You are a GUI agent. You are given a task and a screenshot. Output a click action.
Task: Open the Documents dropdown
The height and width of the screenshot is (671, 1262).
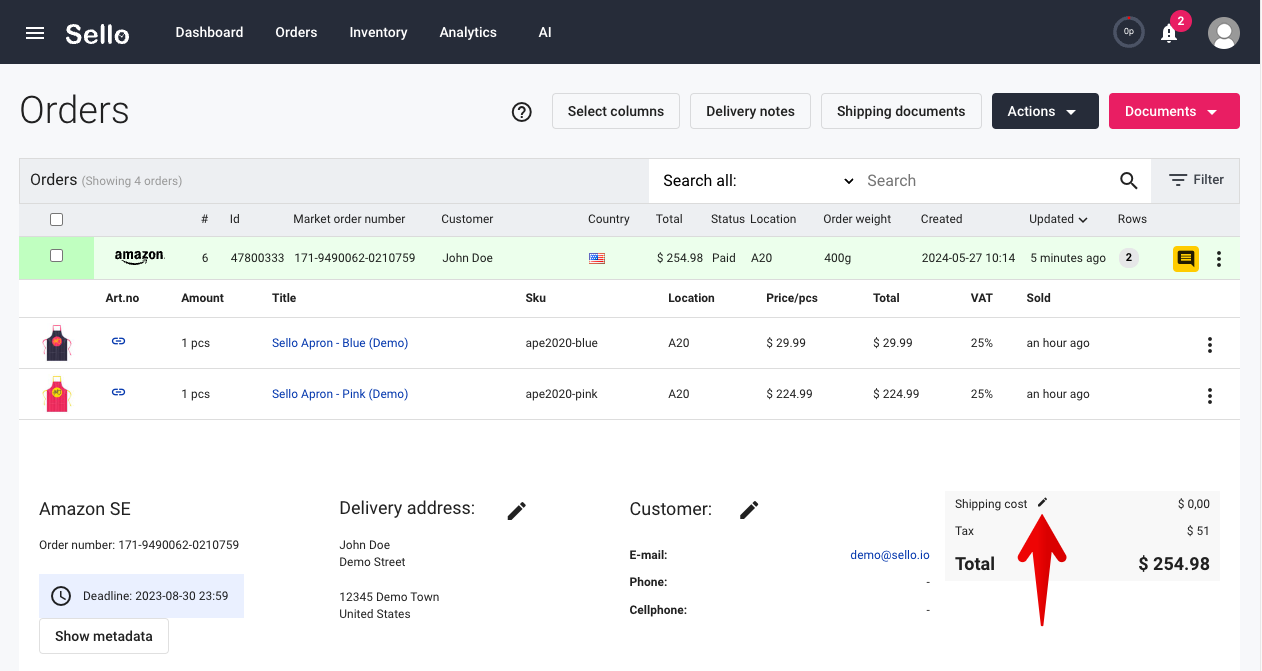tap(1174, 111)
